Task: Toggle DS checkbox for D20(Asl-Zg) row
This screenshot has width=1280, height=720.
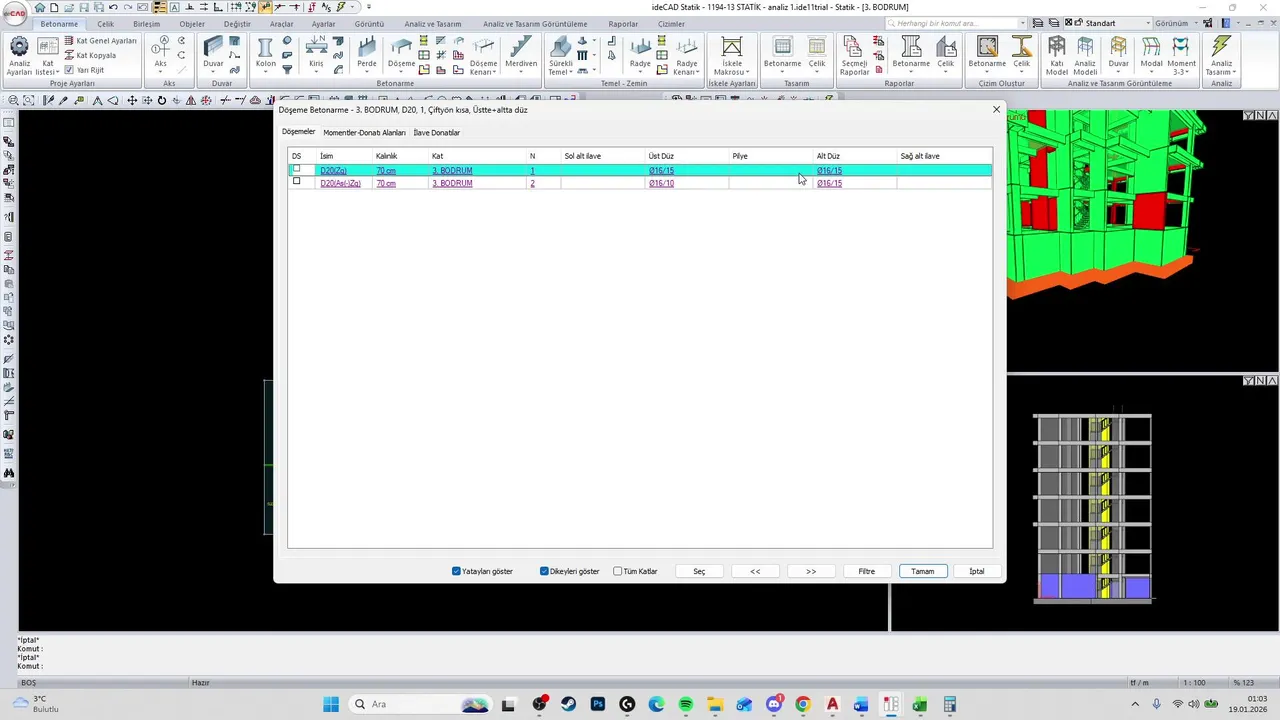Action: pos(296,182)
